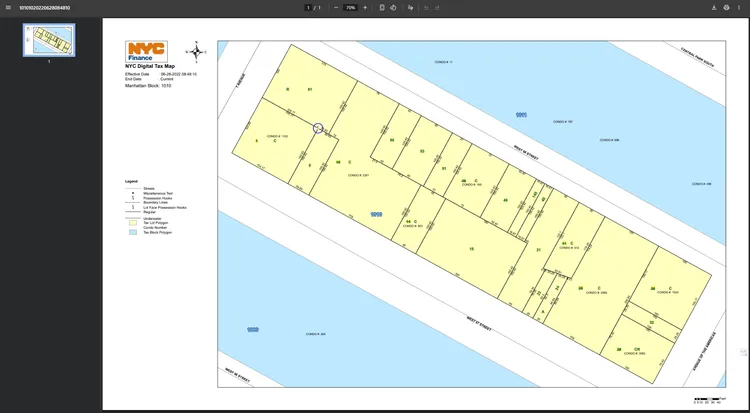750x413 pixels.
Task: Open the more actions menu
Action: point(740,7)
